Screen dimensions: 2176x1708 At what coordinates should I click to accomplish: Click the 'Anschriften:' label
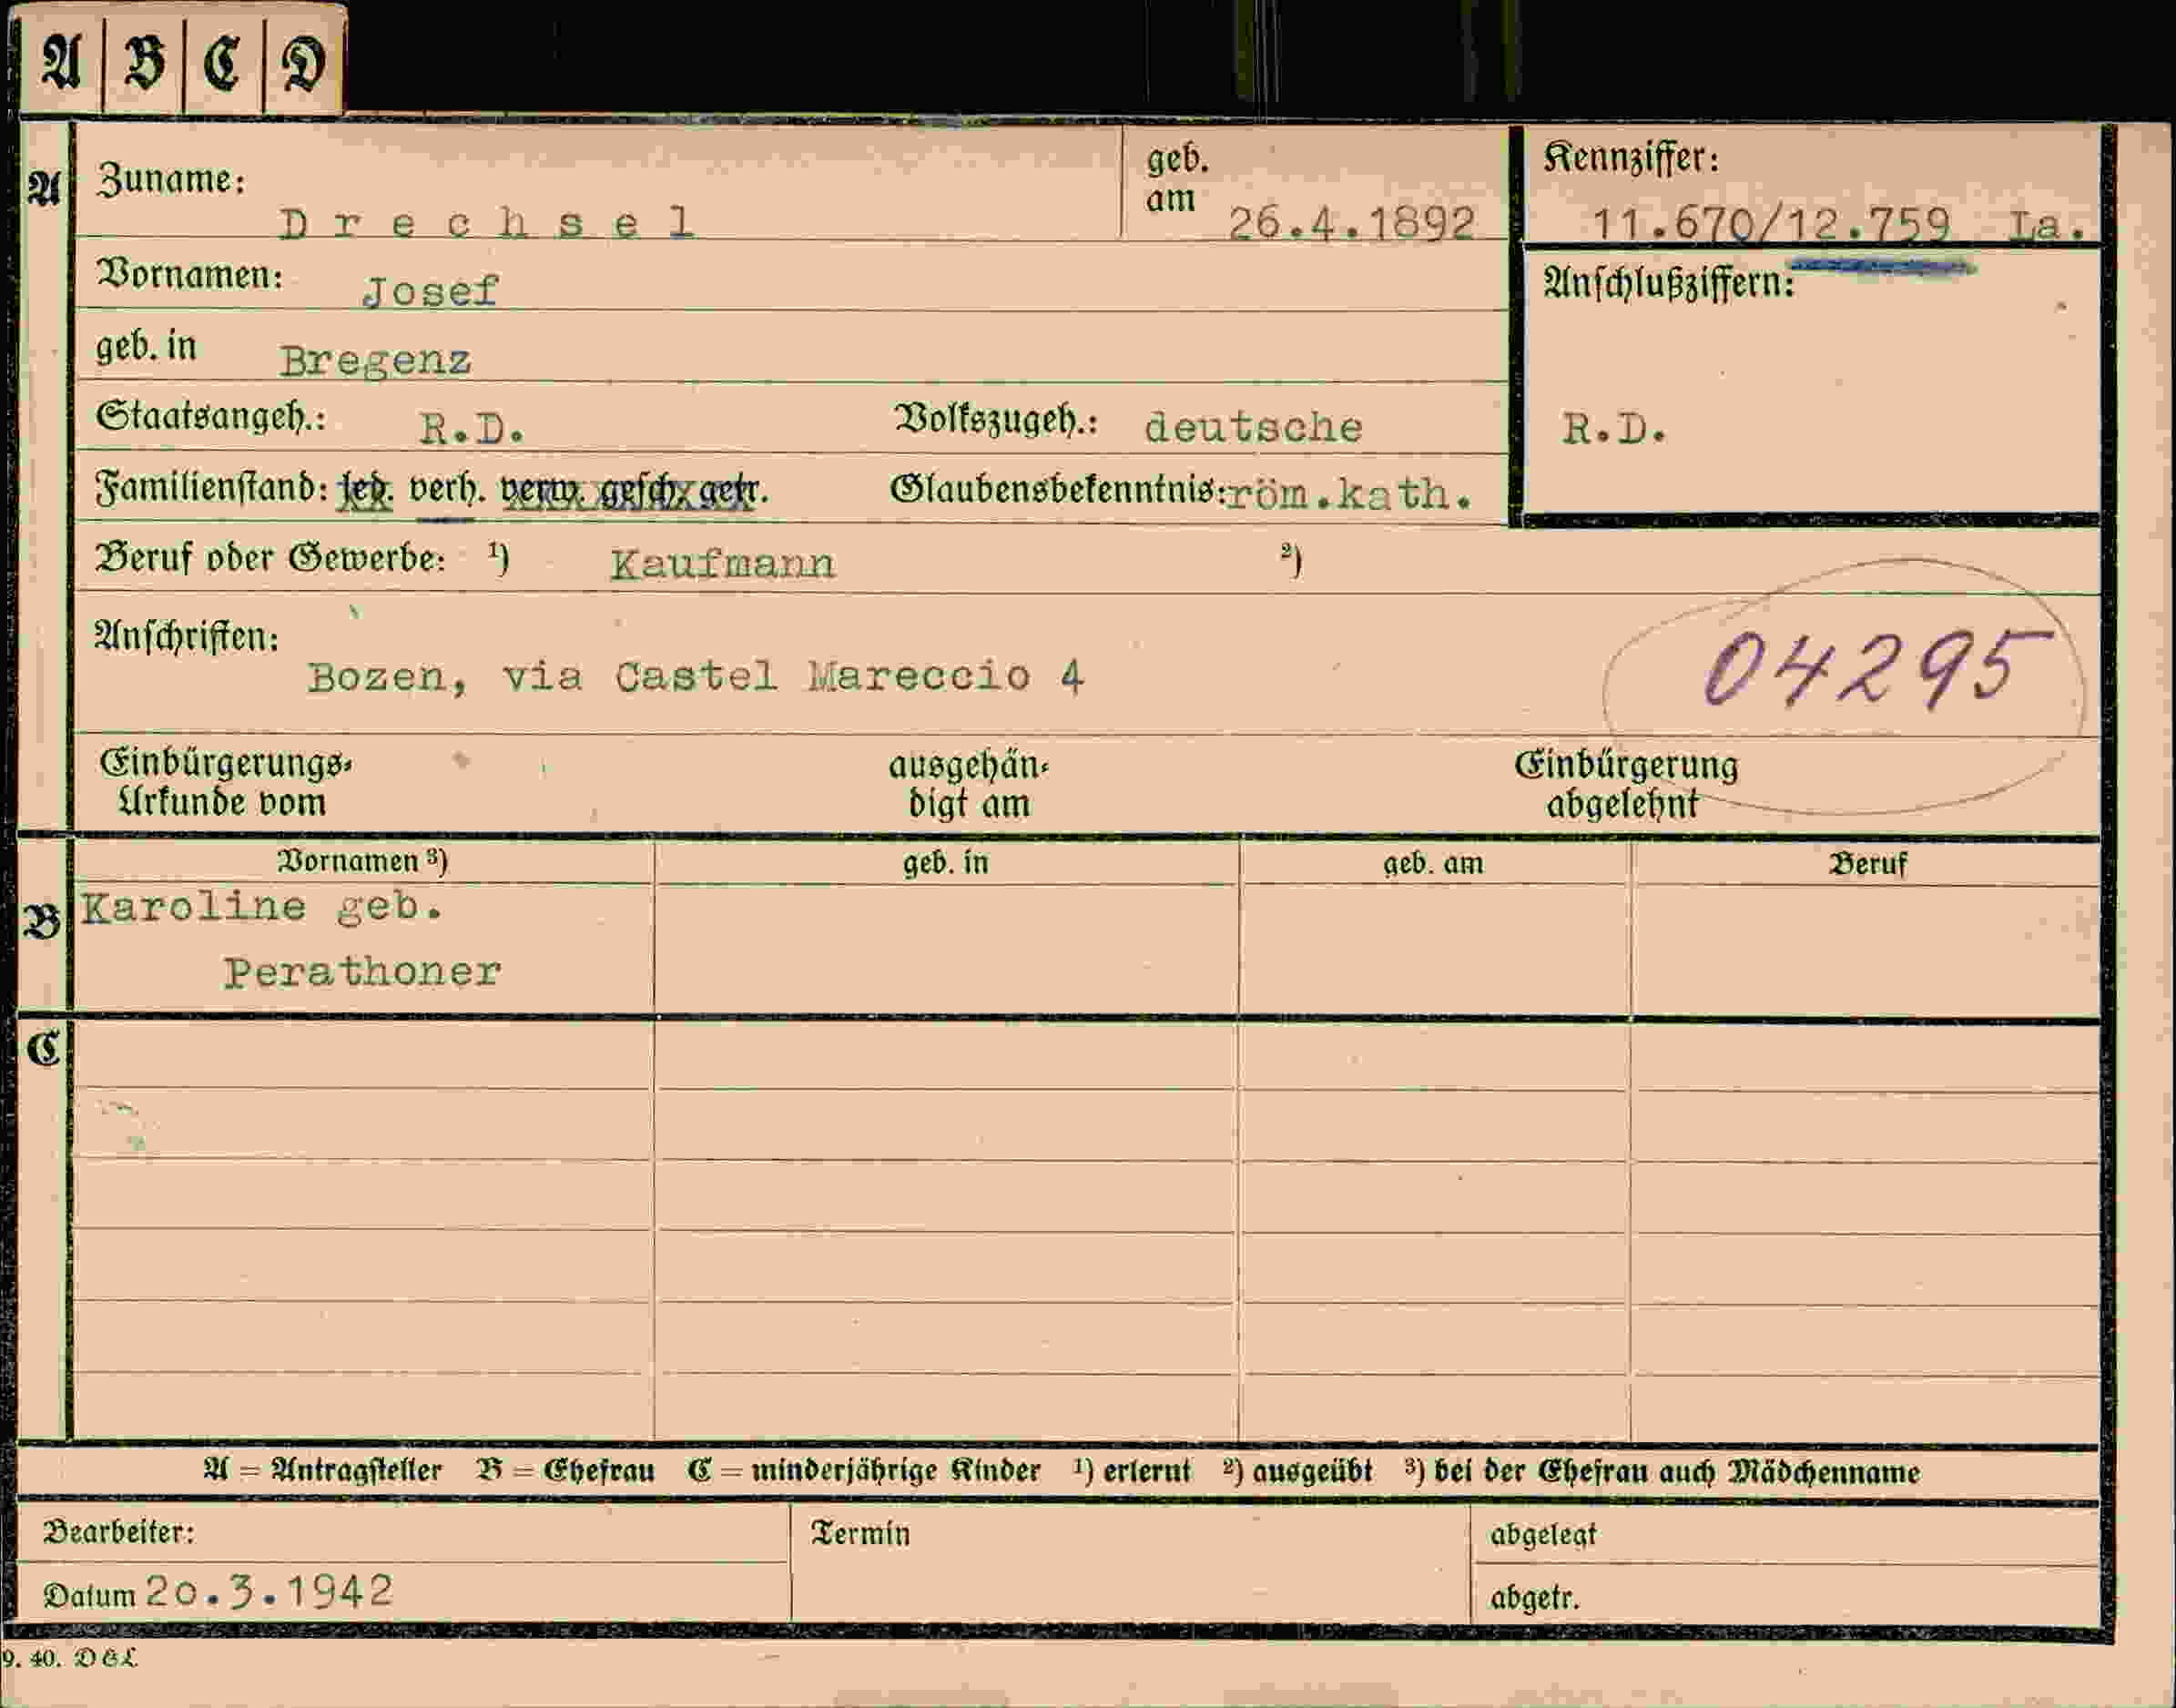(186, 636)
